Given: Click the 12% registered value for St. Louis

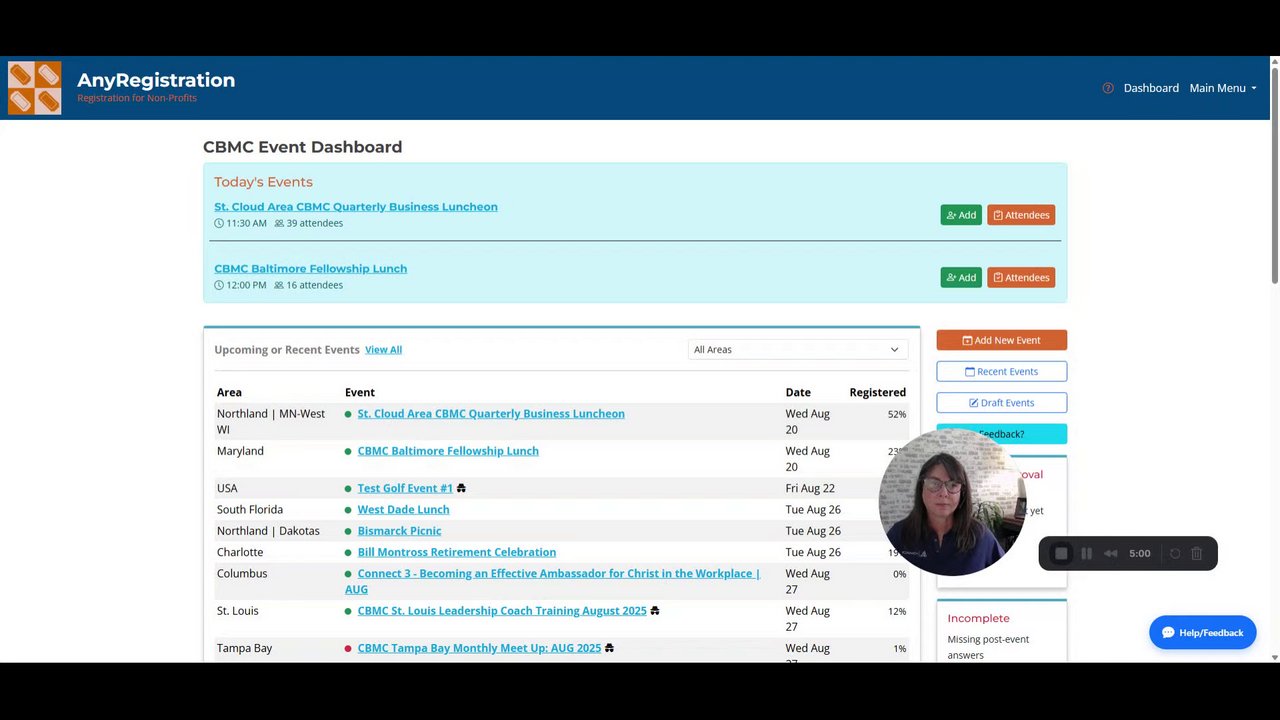Looking at the screenshot, I should pyautogui.click(x=896, y=611).
